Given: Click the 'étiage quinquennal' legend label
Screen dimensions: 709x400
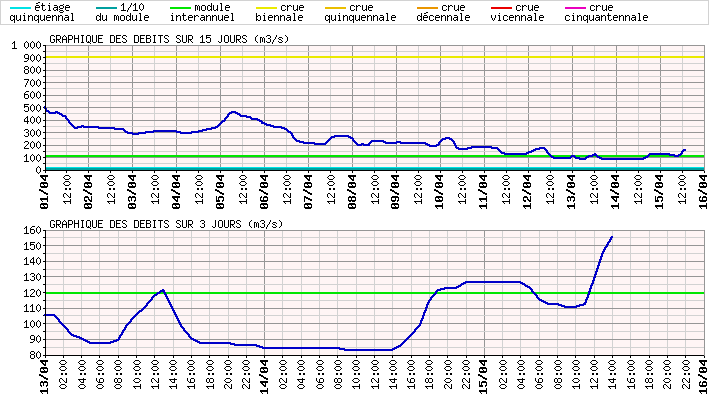Looking at the screenshot, I should coord(42,13).
